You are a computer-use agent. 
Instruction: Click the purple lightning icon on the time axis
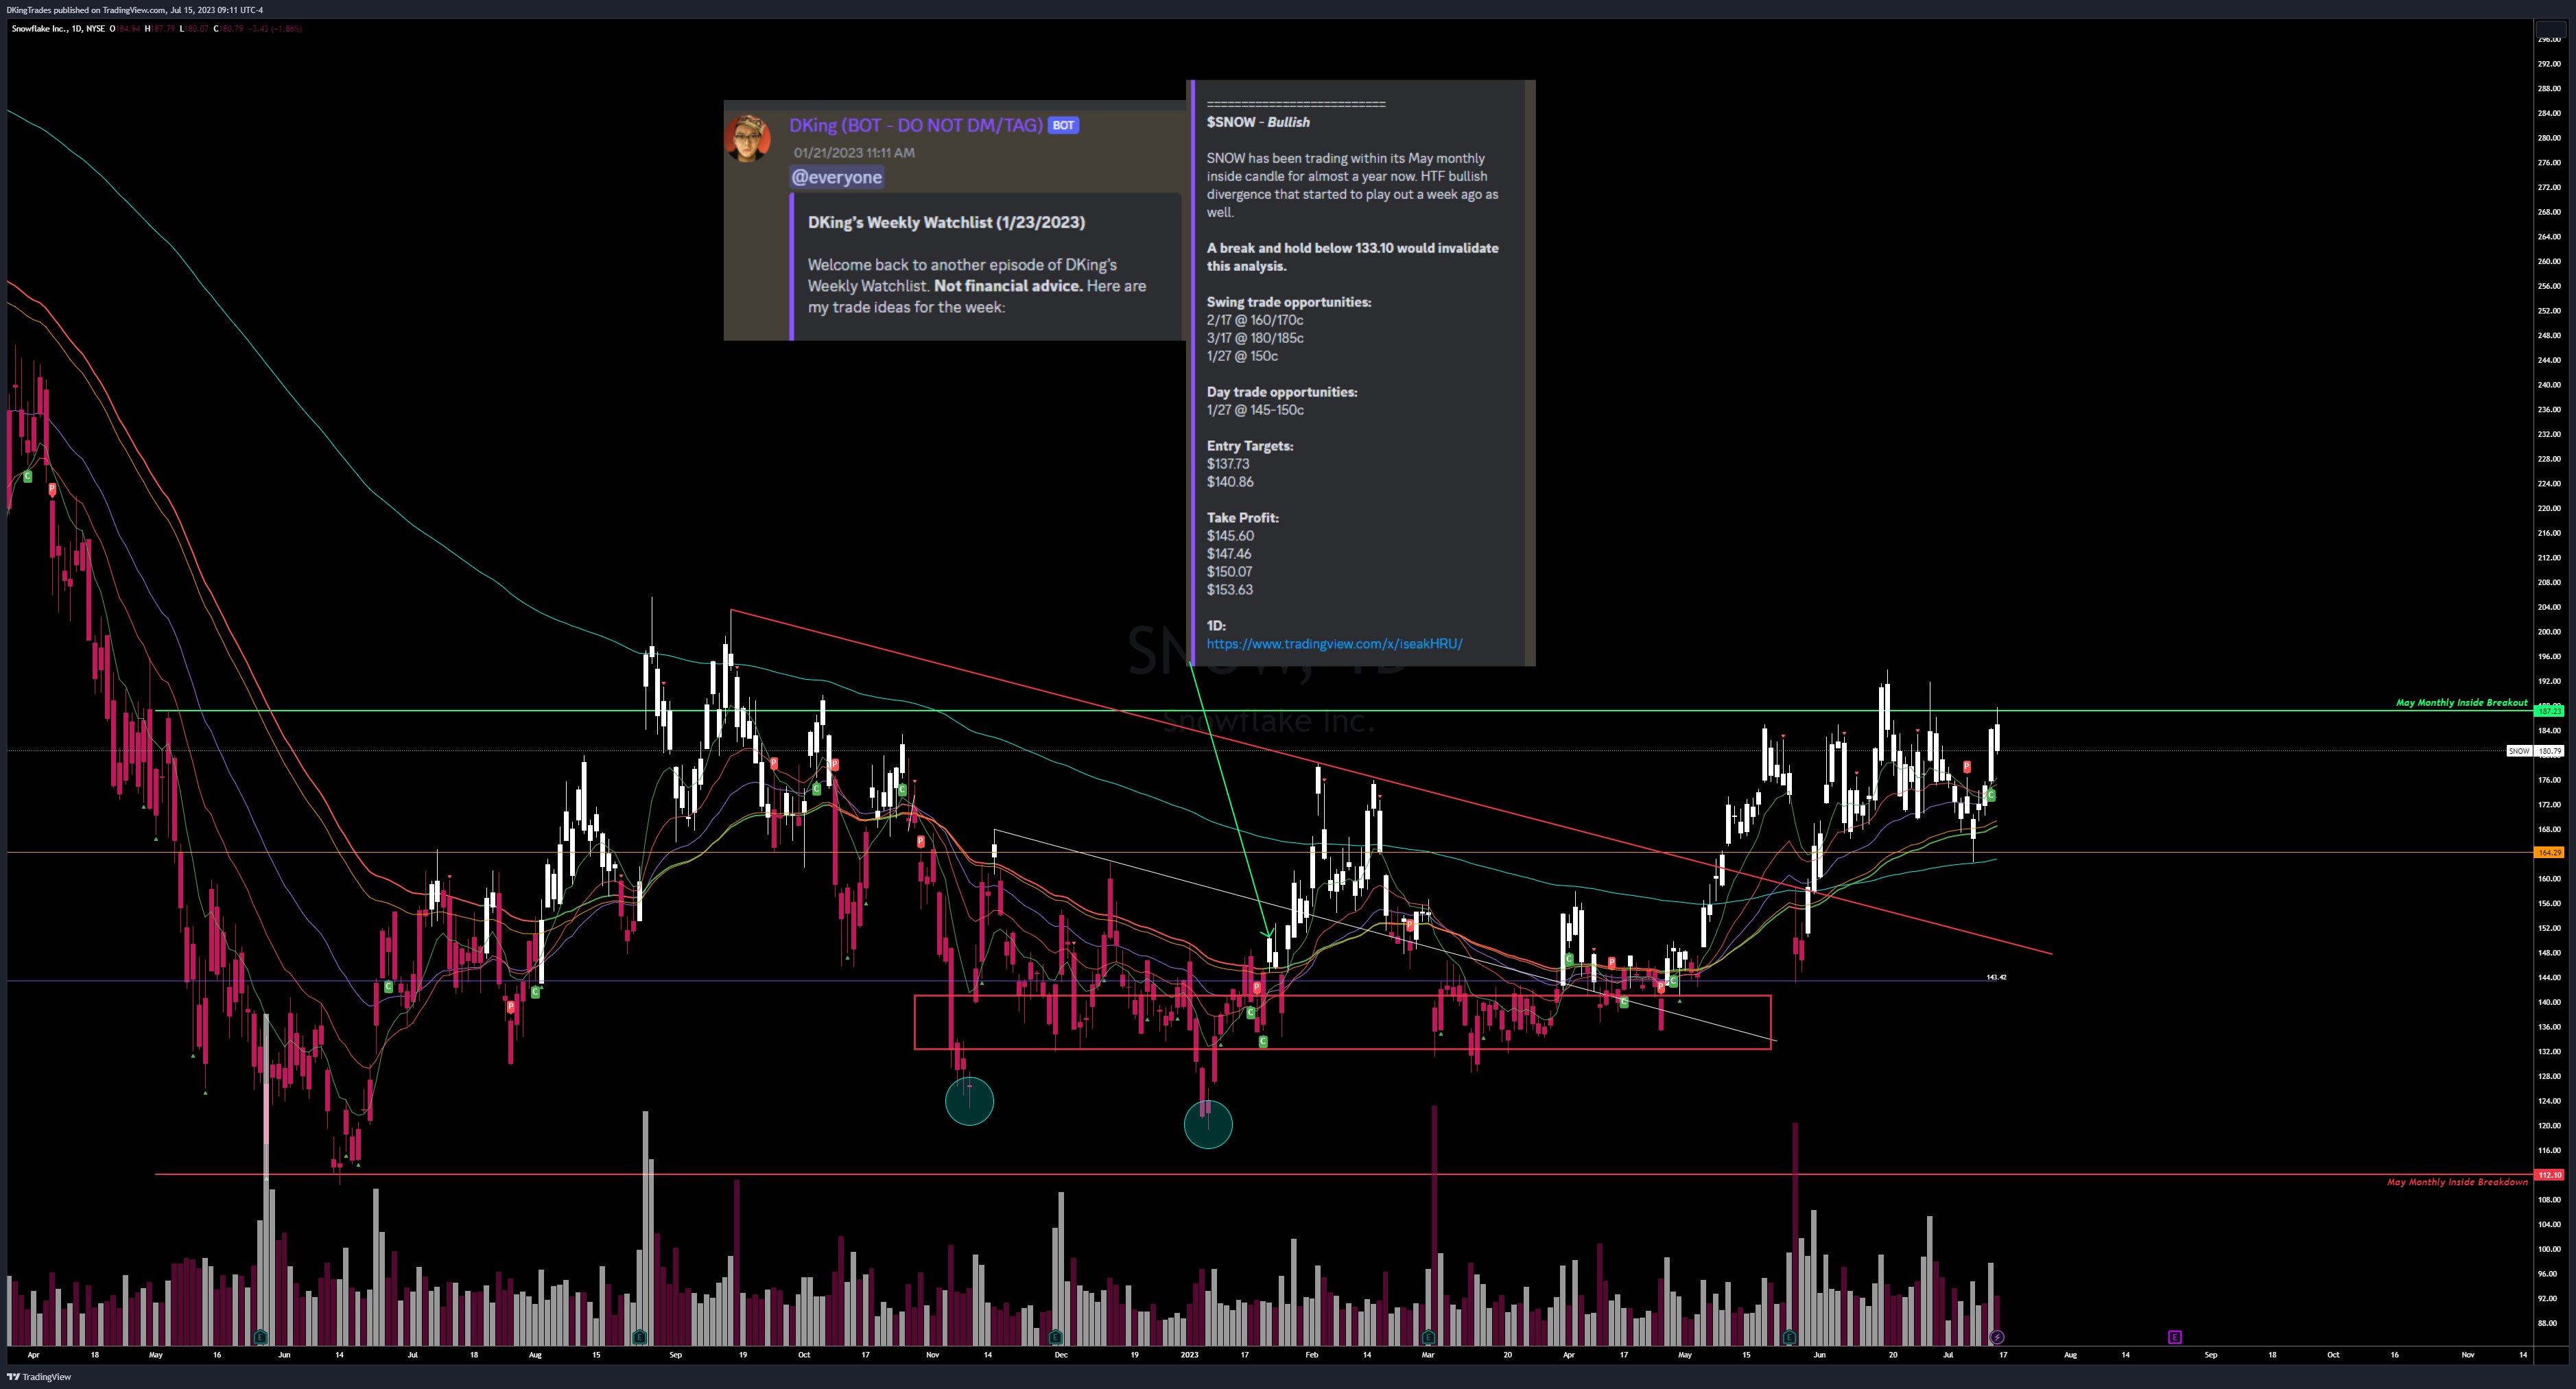tap(1997, 1337)
